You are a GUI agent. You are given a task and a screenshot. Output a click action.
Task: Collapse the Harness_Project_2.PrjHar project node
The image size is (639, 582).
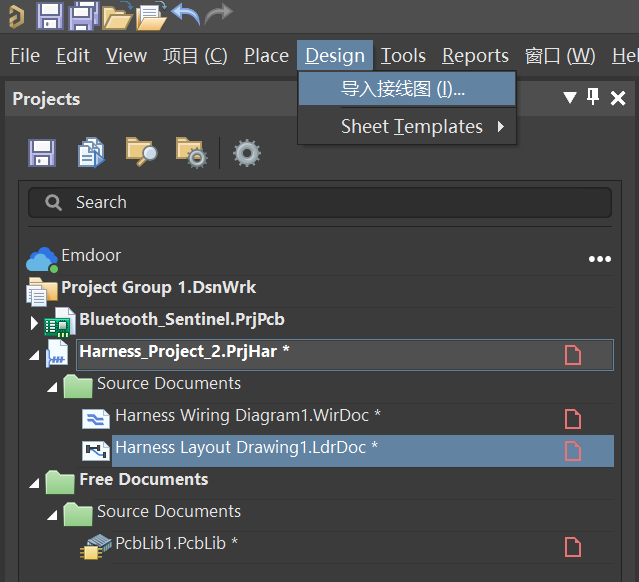35,355
